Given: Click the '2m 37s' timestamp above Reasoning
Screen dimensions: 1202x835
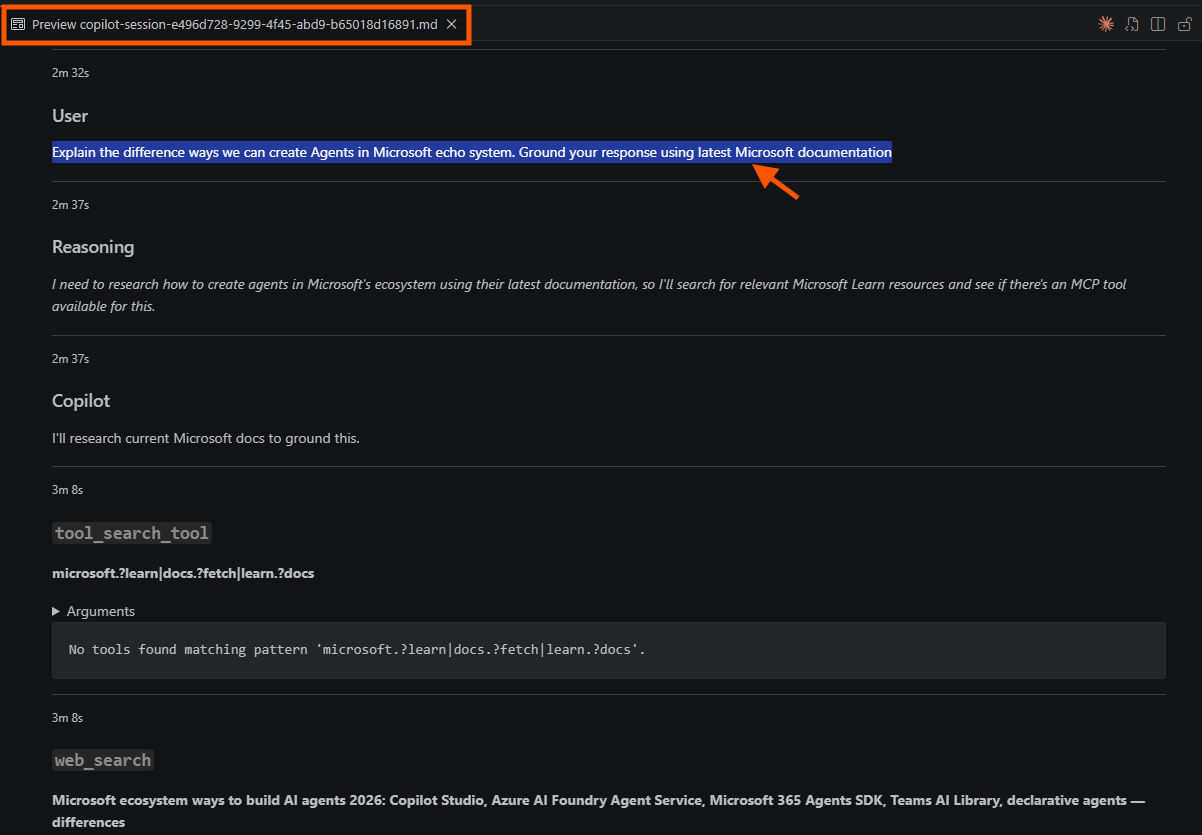Looking at the screenshot, I should coord(71,205).
